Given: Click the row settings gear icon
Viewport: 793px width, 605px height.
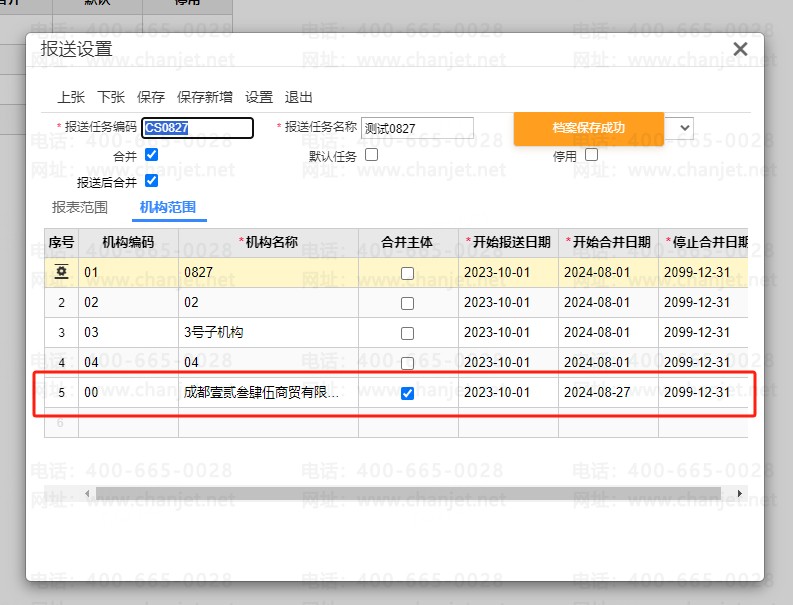Looking at the screenshot, I should click(61, 272).
